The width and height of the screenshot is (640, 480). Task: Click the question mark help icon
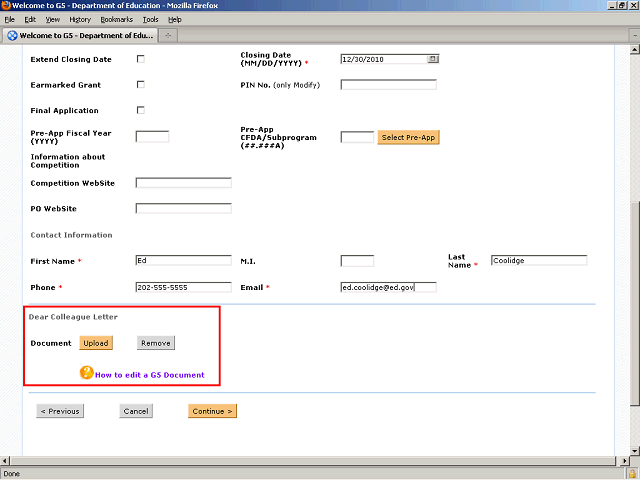87,373
